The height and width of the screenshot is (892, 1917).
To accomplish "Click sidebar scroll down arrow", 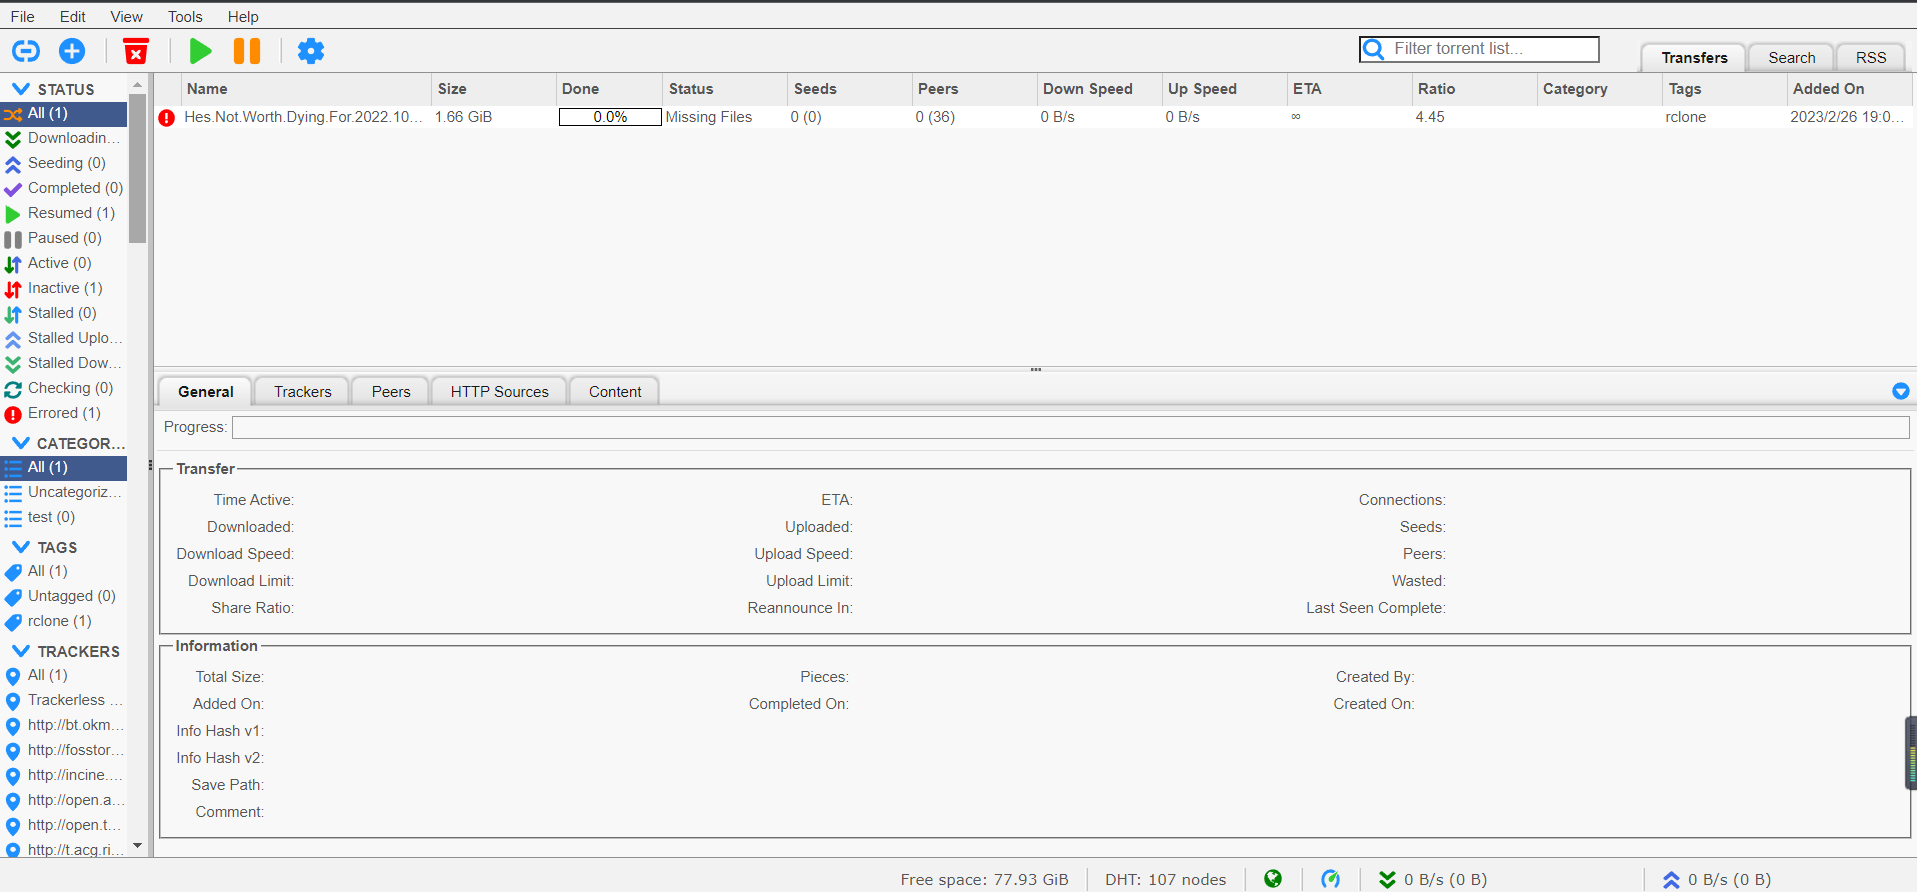I will tap(138, 846).
